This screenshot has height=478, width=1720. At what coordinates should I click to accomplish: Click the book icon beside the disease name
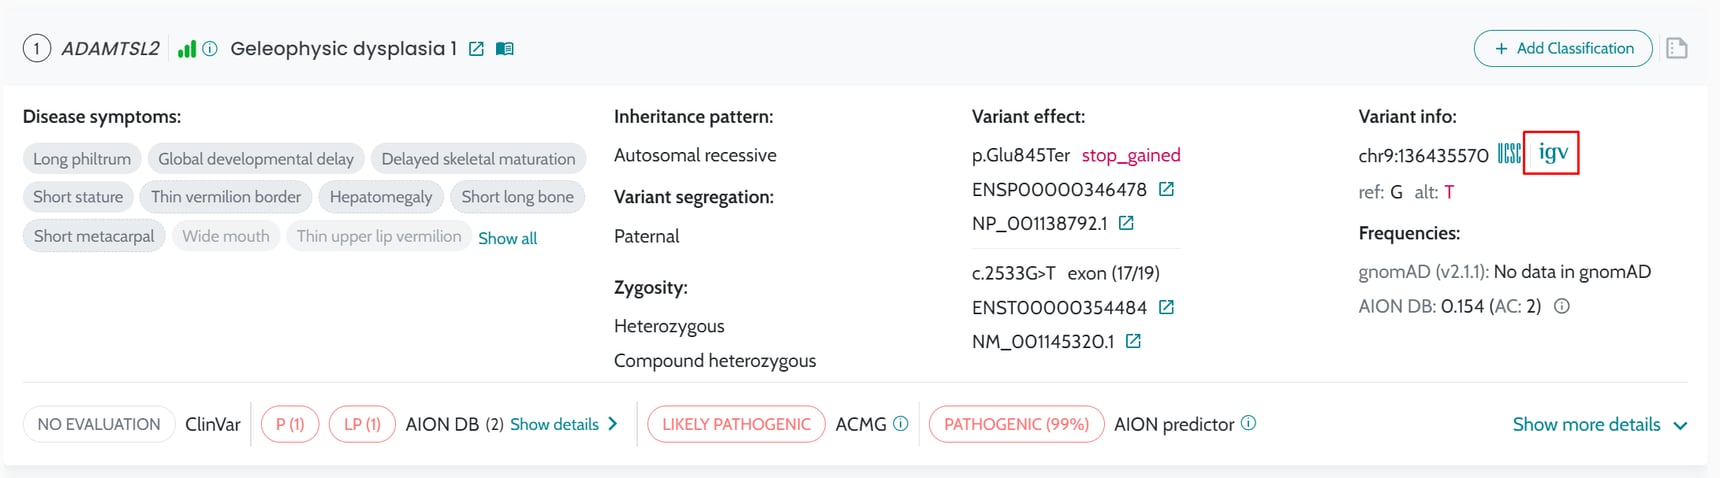[505, 49]
